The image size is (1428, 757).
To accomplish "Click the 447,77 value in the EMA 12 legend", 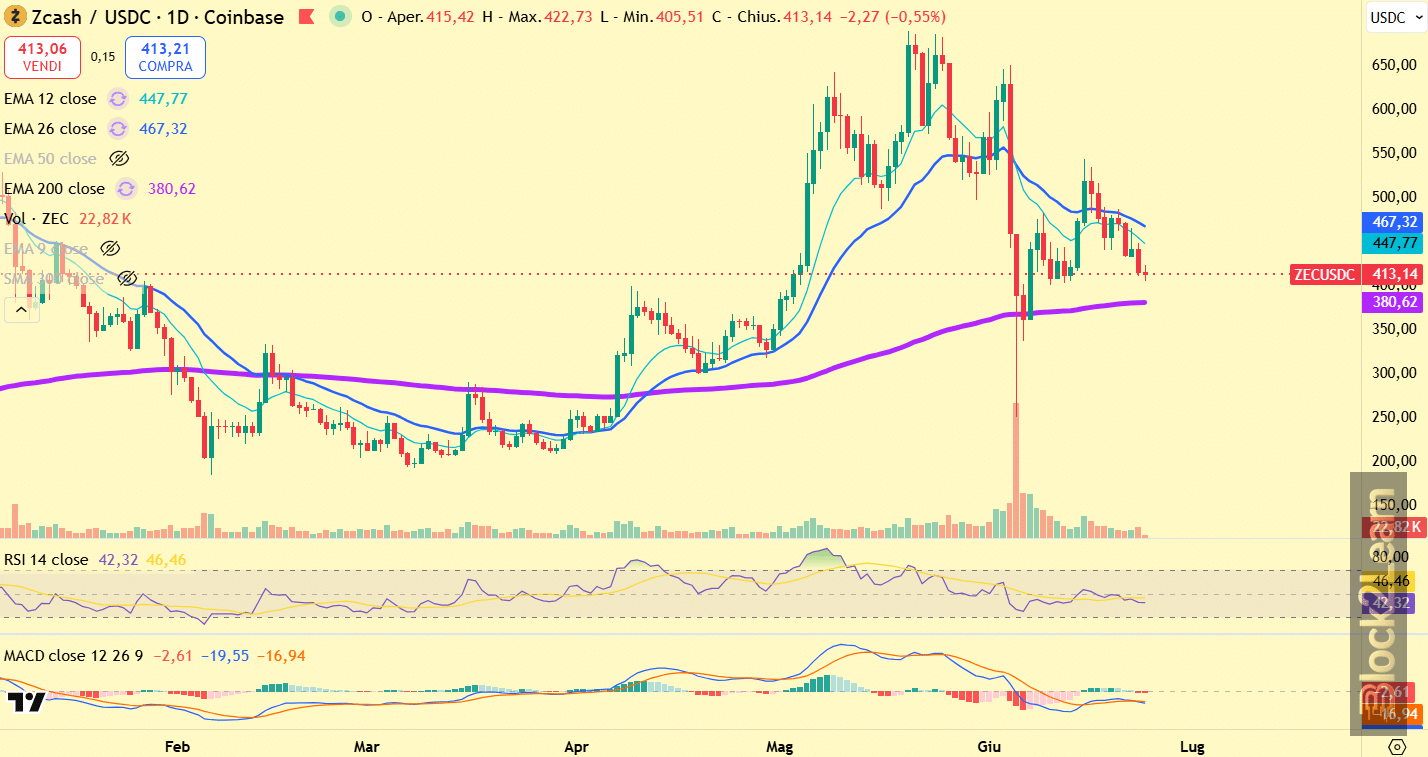I will tap(165, 99).
